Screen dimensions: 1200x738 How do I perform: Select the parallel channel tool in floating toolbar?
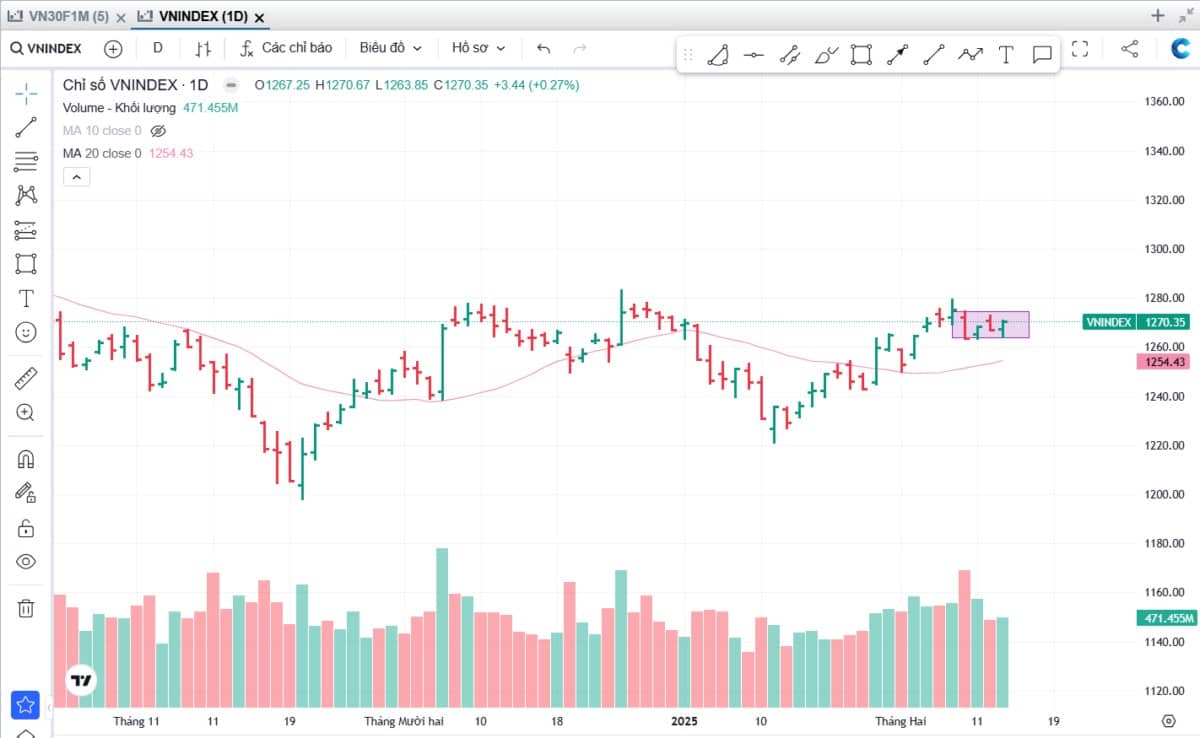coord(790,55)
